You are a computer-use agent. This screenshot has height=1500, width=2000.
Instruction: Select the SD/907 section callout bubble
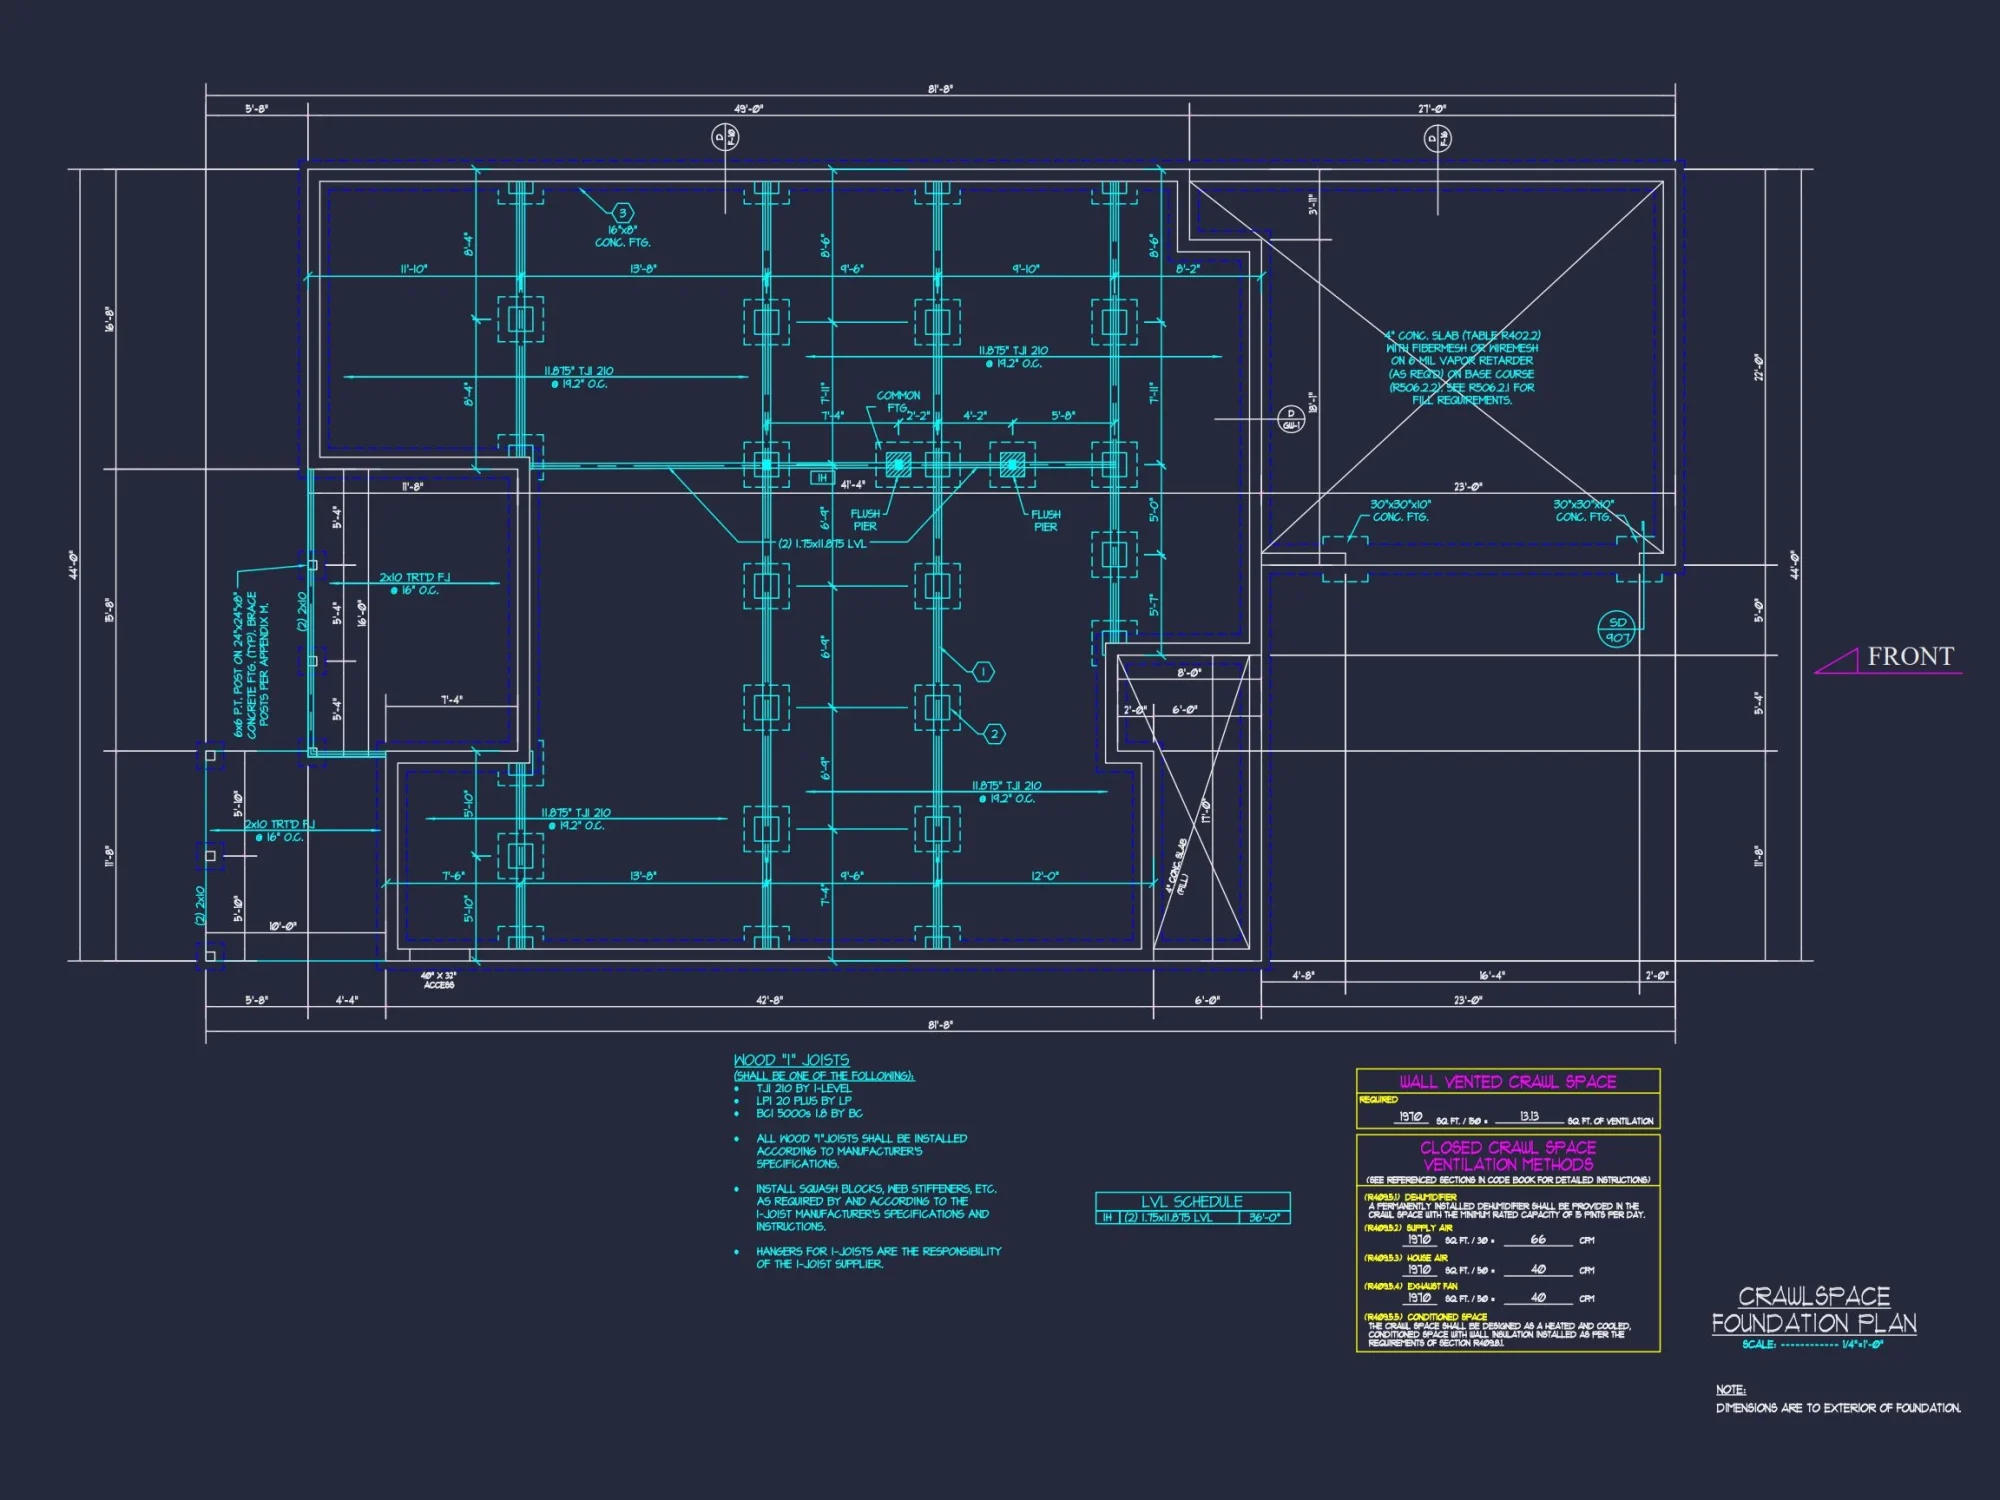click(x=1618, y=630)
